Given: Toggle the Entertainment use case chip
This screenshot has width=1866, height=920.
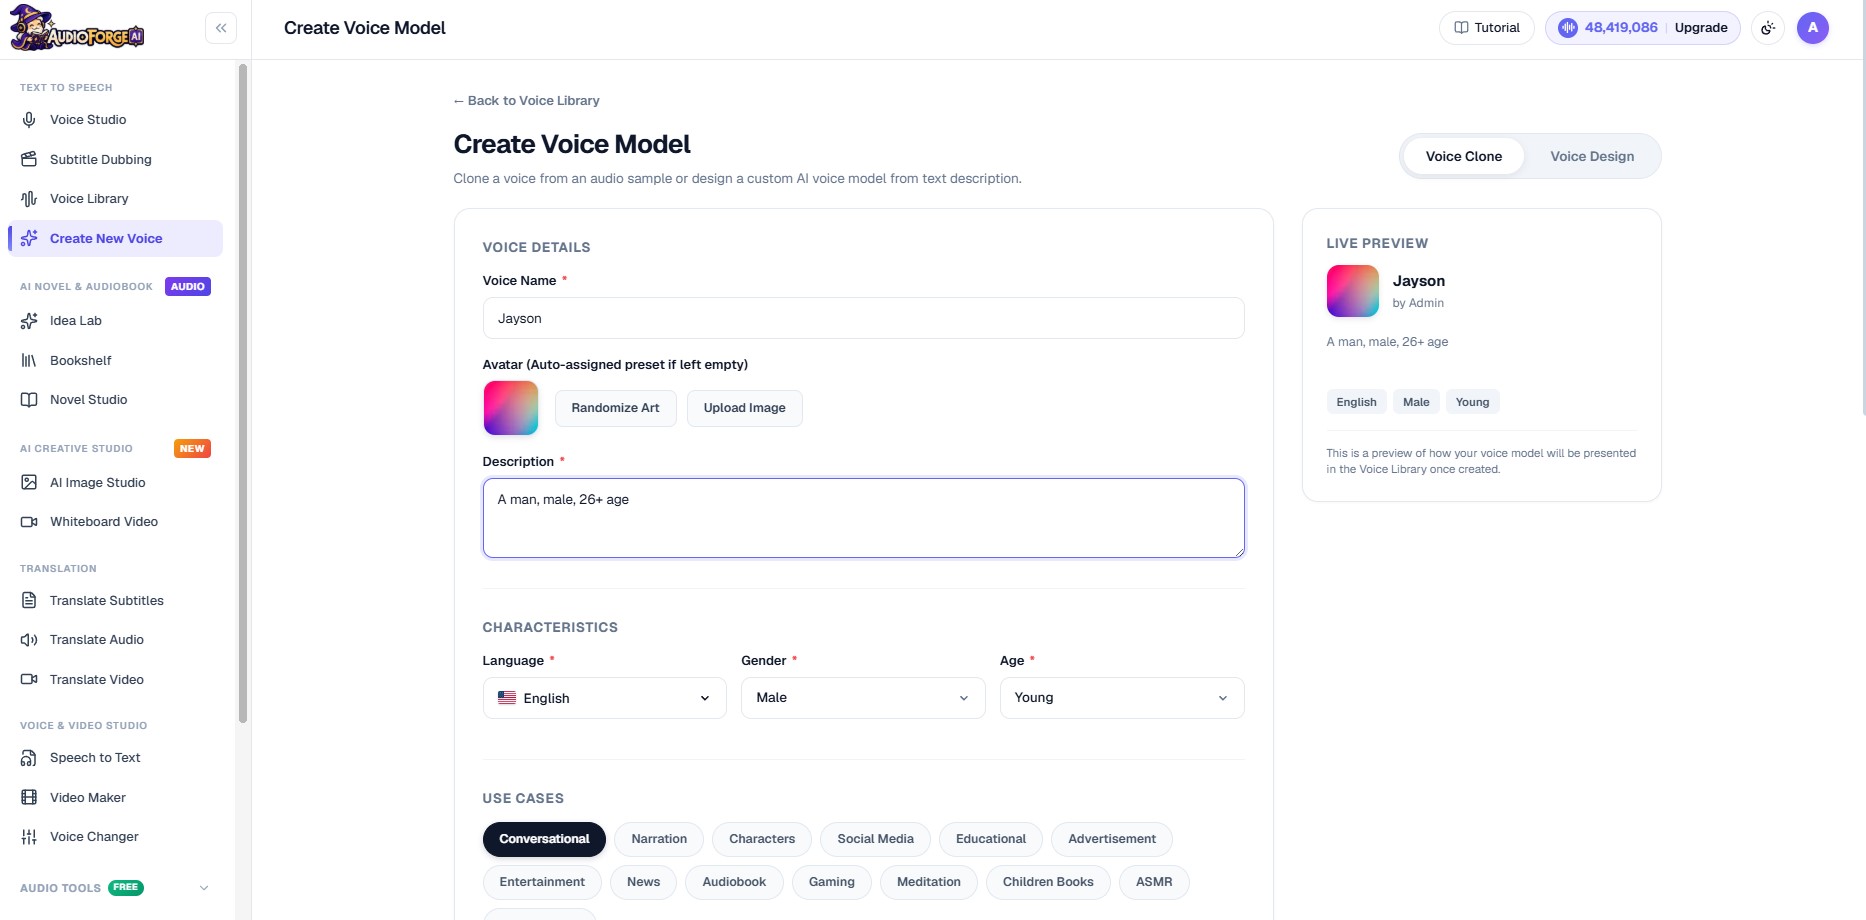Looking at the screenshot, I should point(542,882).
